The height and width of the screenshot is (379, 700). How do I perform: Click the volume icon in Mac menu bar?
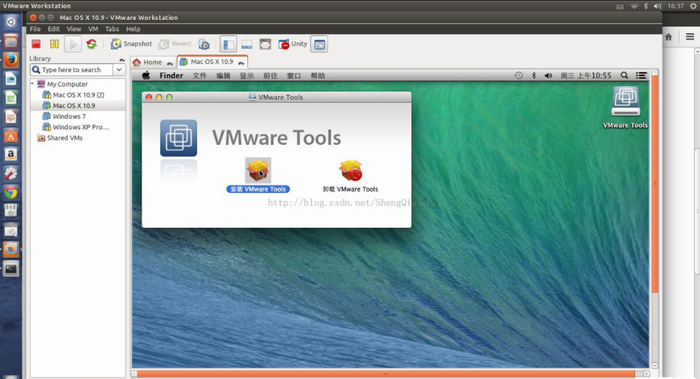coord(548,75)
